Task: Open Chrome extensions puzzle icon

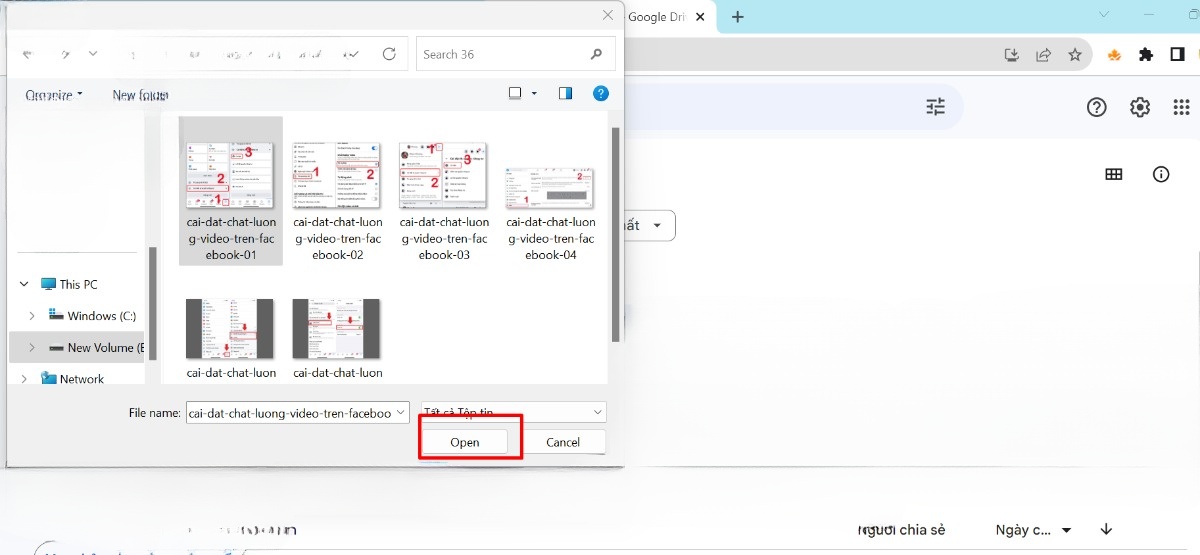Action: (x=1146, y=55)
